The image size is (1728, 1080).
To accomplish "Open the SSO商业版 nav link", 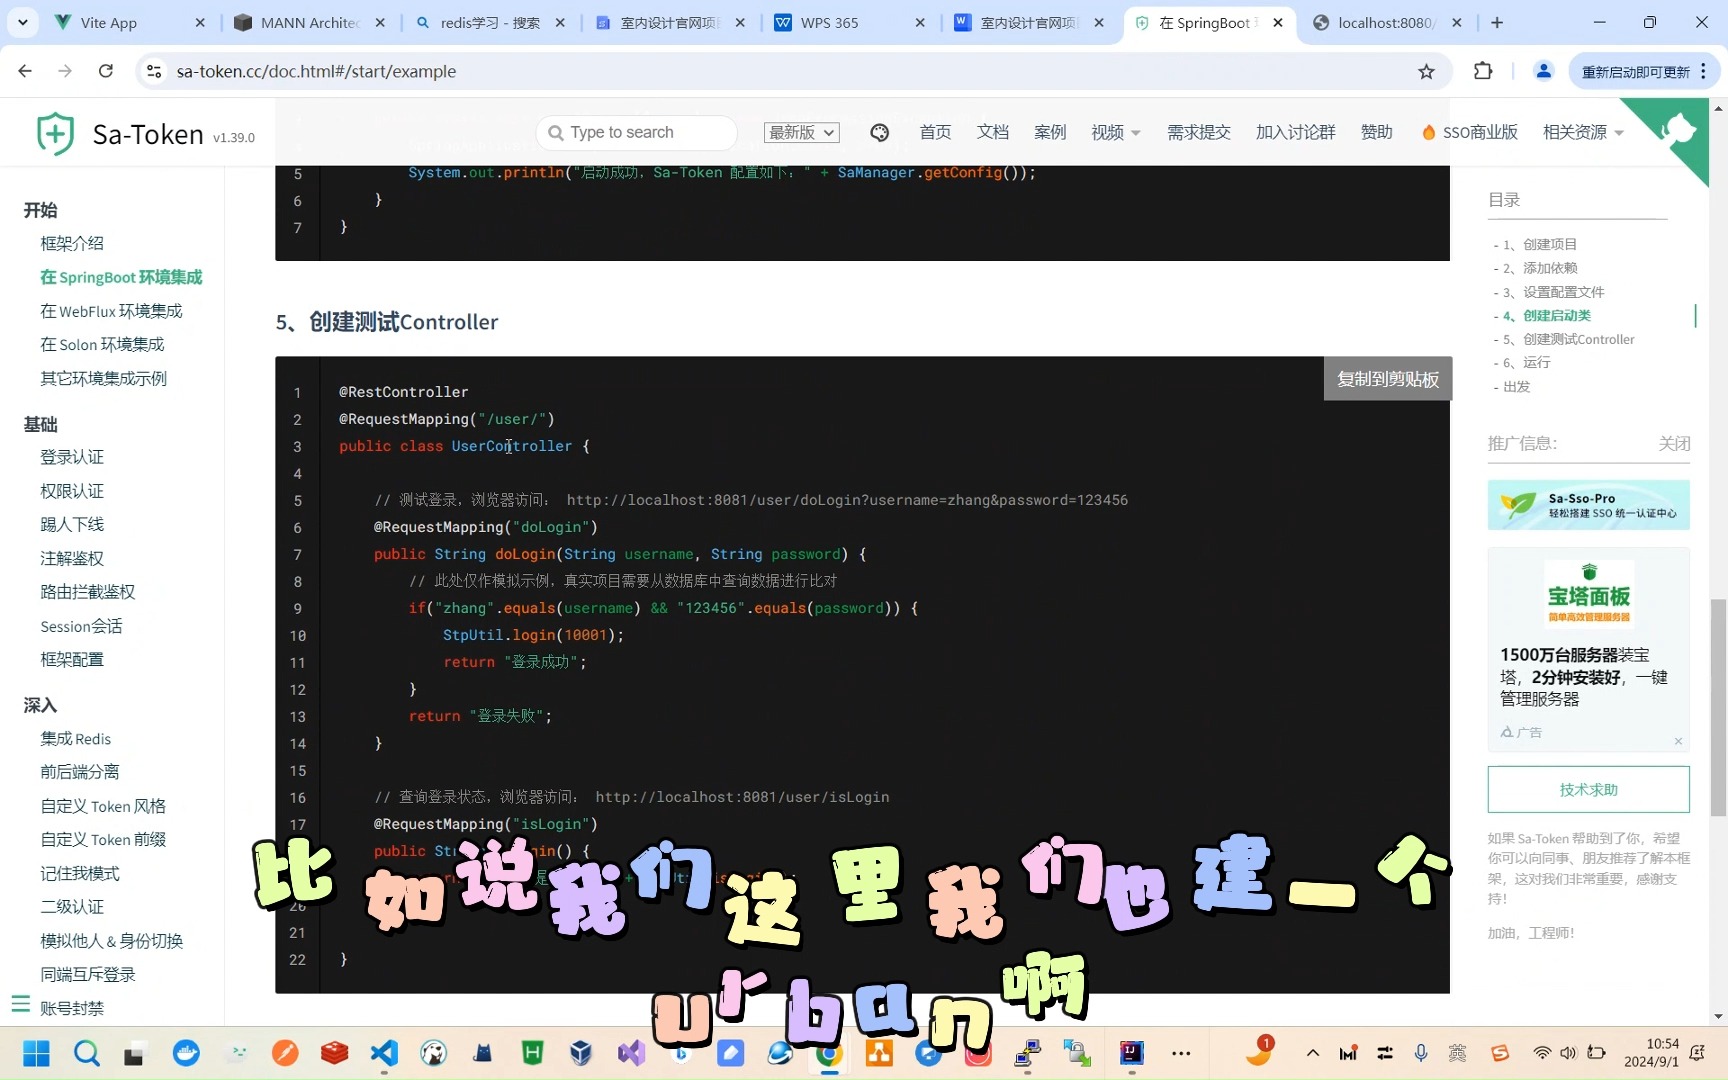I will click(1469, 132).
